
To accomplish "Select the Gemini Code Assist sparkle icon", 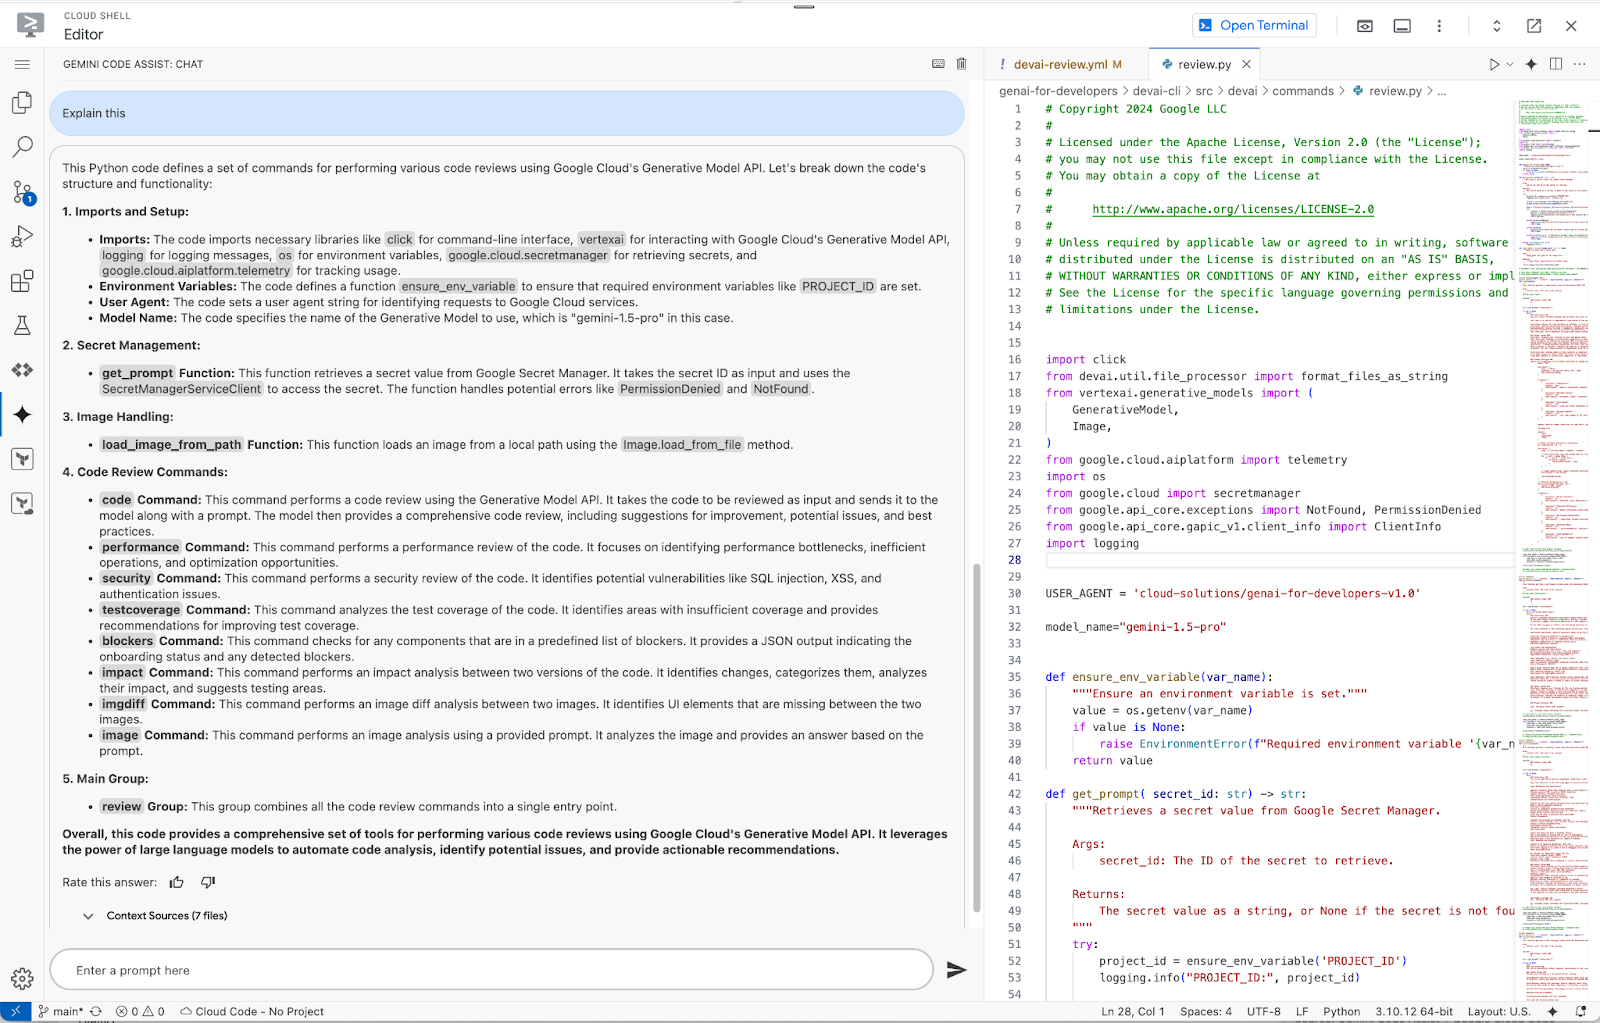I will click(x=22, y=414).
